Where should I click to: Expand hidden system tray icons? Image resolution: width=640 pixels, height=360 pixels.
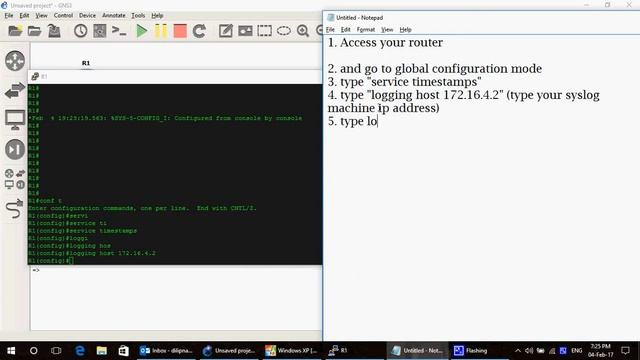click(x=518, y=351)
